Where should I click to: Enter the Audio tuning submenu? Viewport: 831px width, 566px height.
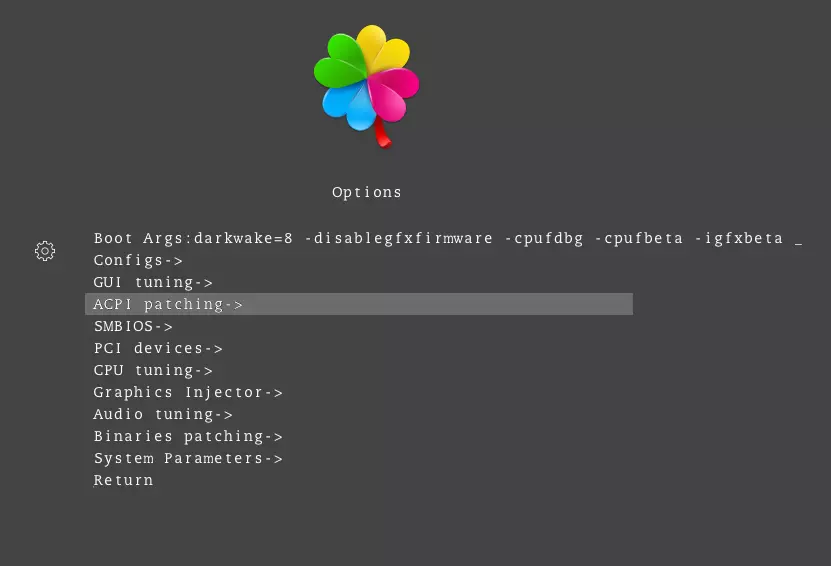click(x=163, y=415)
